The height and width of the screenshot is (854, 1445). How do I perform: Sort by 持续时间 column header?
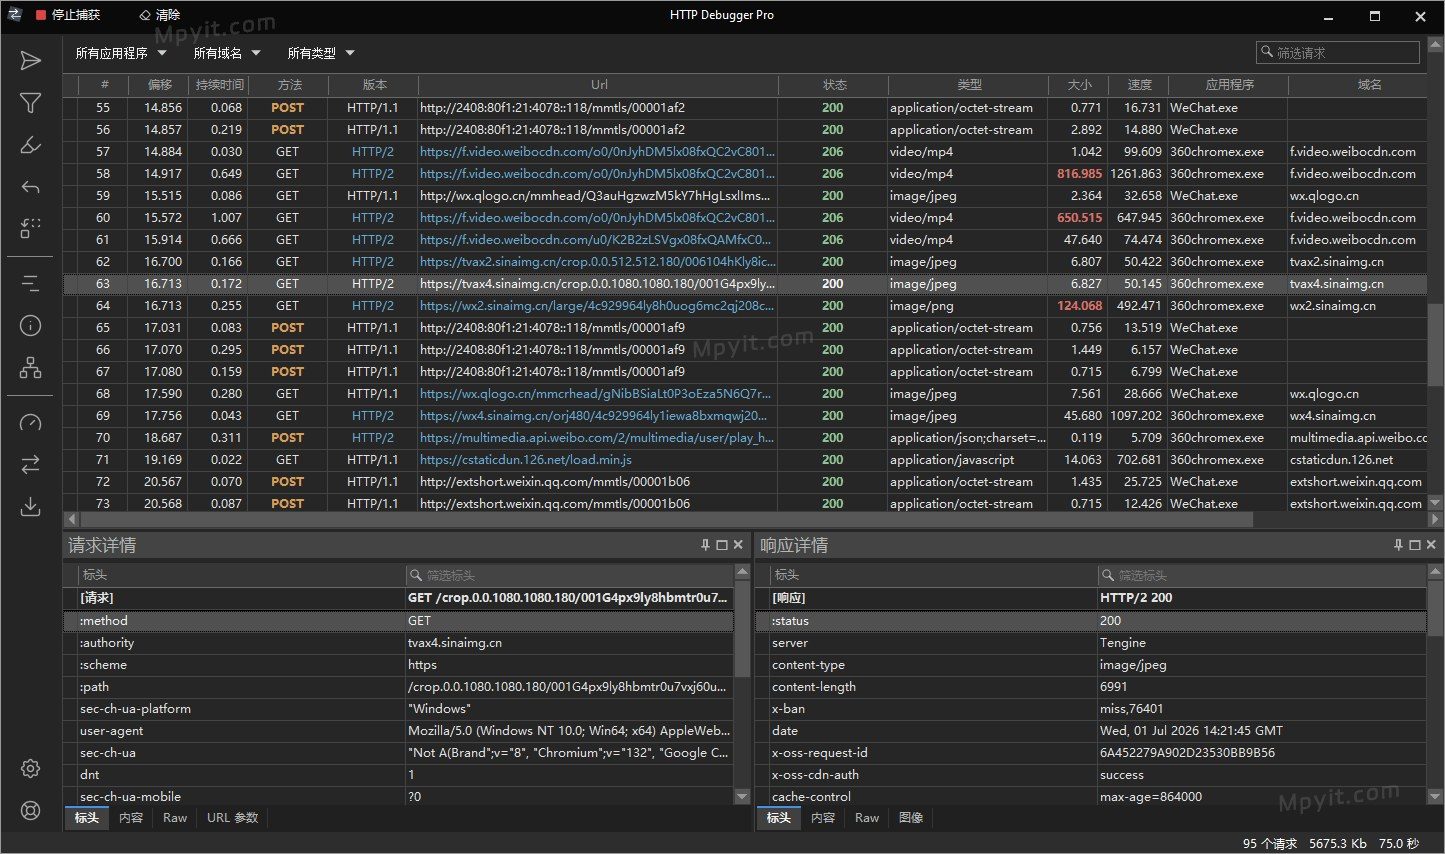(x=219, y=85)
